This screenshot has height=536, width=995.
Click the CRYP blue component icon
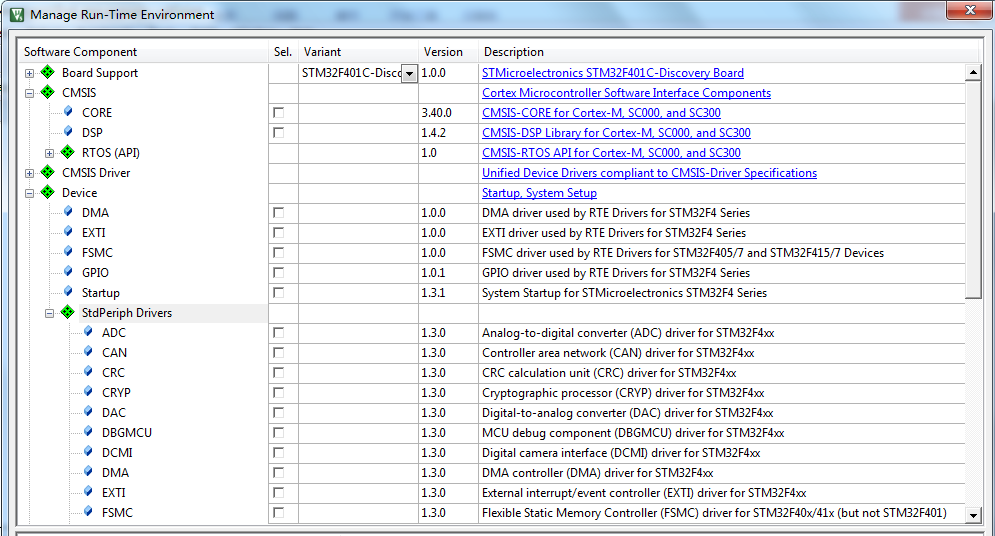(x=88, y=392)
